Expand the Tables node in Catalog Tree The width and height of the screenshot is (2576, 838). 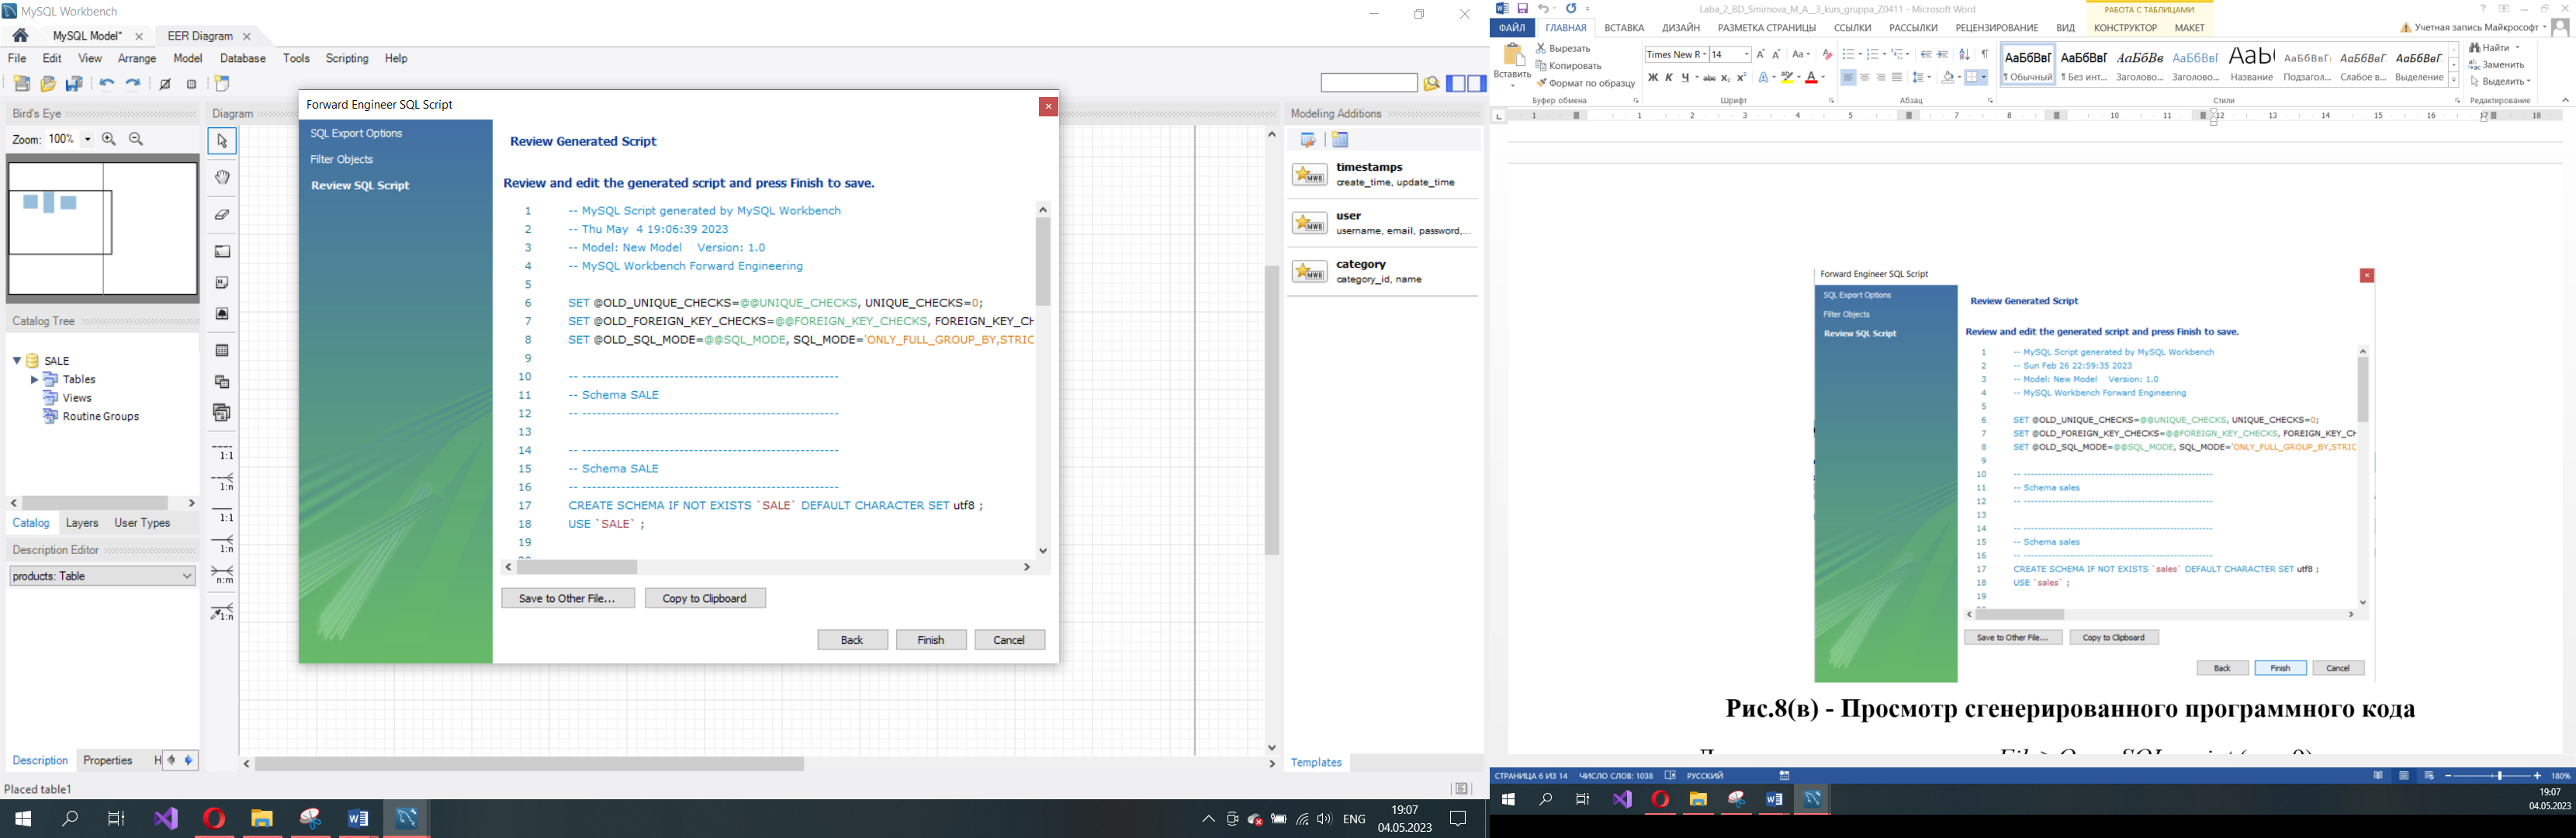[x=34, y=380]
